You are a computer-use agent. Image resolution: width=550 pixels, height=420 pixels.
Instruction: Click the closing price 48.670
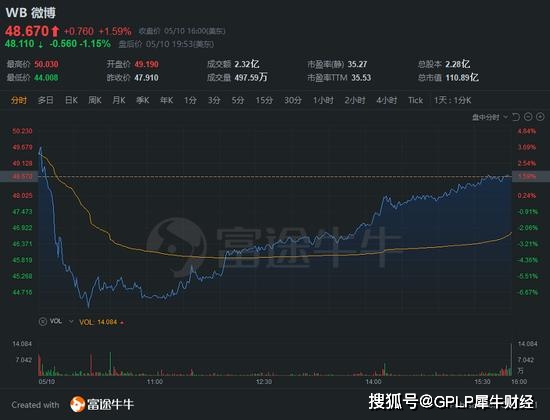coord(27,31)
